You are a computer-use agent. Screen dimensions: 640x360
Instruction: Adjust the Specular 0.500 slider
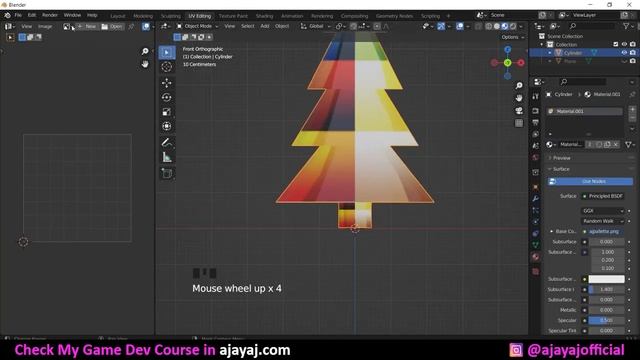pyautogui.click(x=607, y=320)
